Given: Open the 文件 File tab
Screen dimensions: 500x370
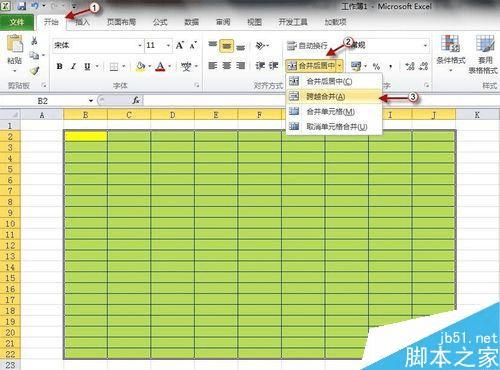Looking at the screenshot, I should (x=17, y=22).
